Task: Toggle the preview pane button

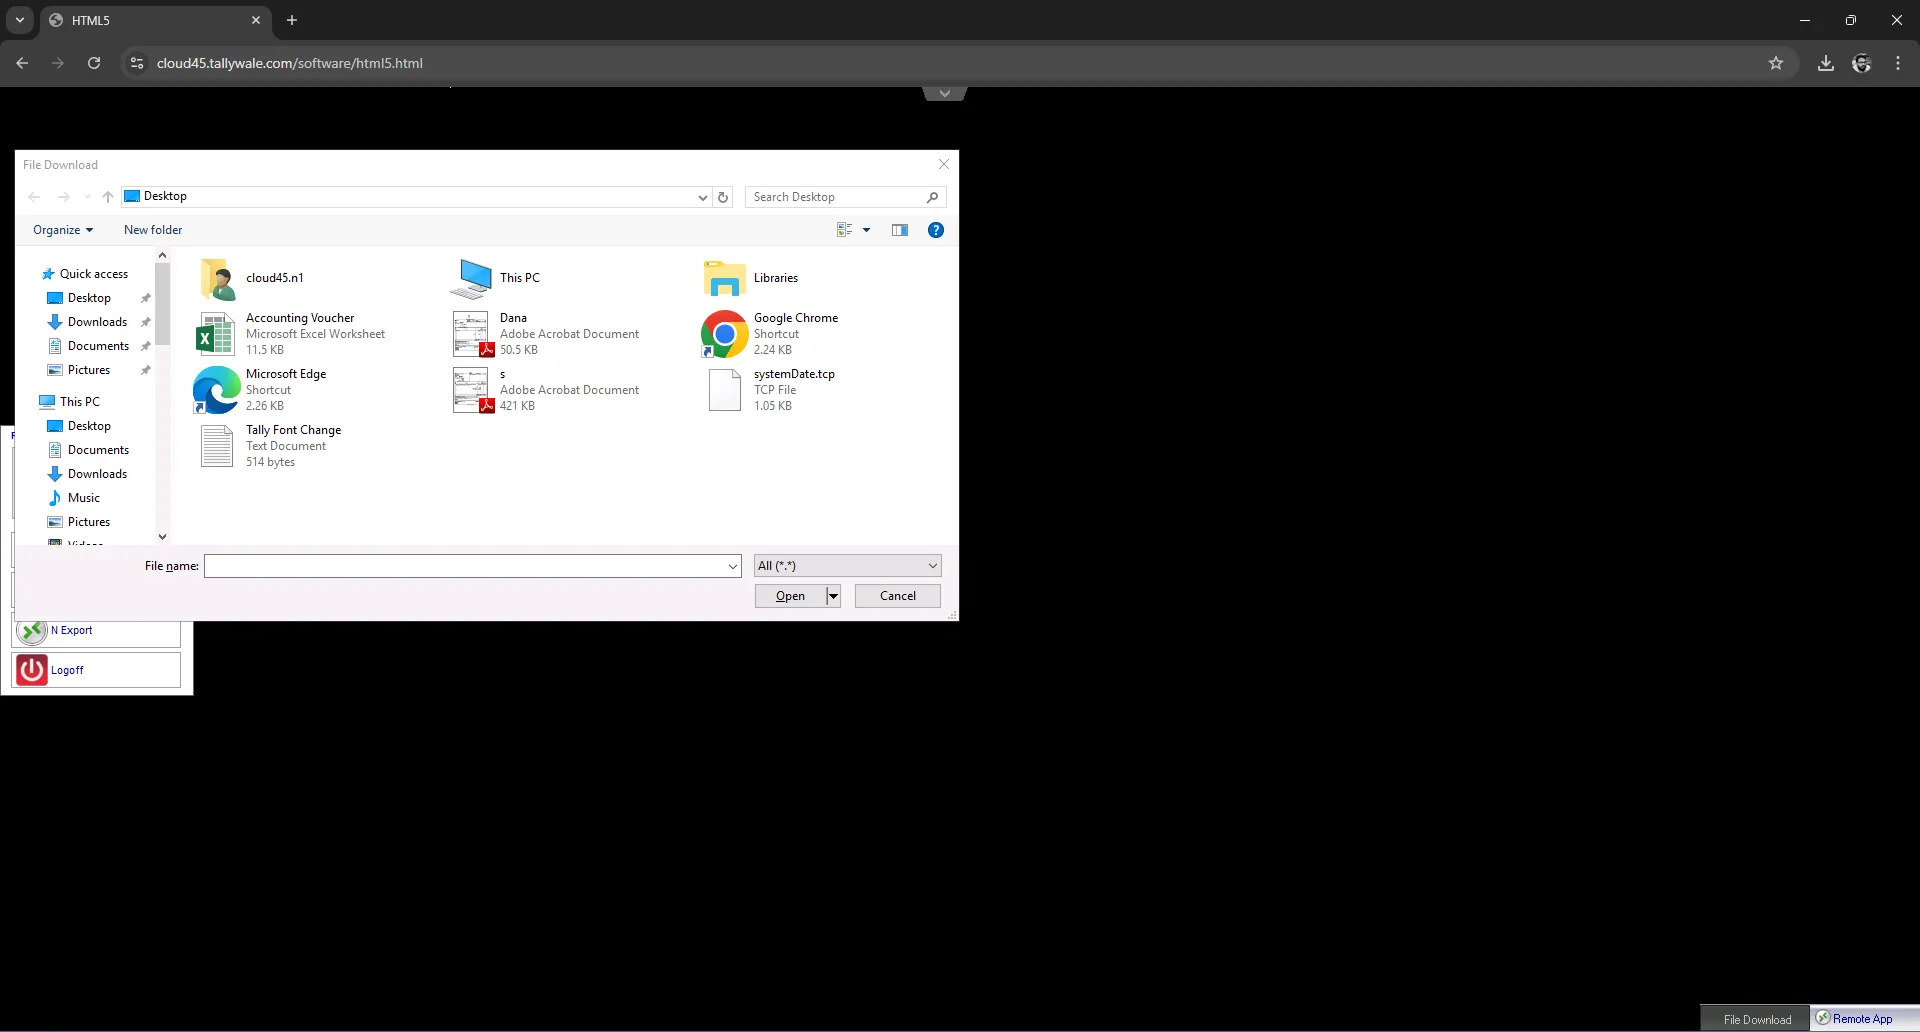Action: 899,230
